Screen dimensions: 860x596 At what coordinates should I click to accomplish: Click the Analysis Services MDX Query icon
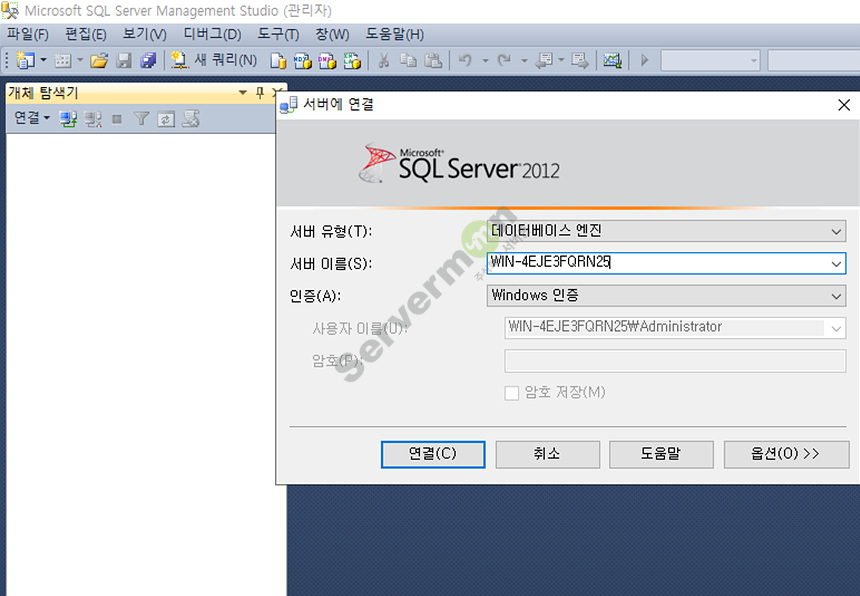[303, 60]
